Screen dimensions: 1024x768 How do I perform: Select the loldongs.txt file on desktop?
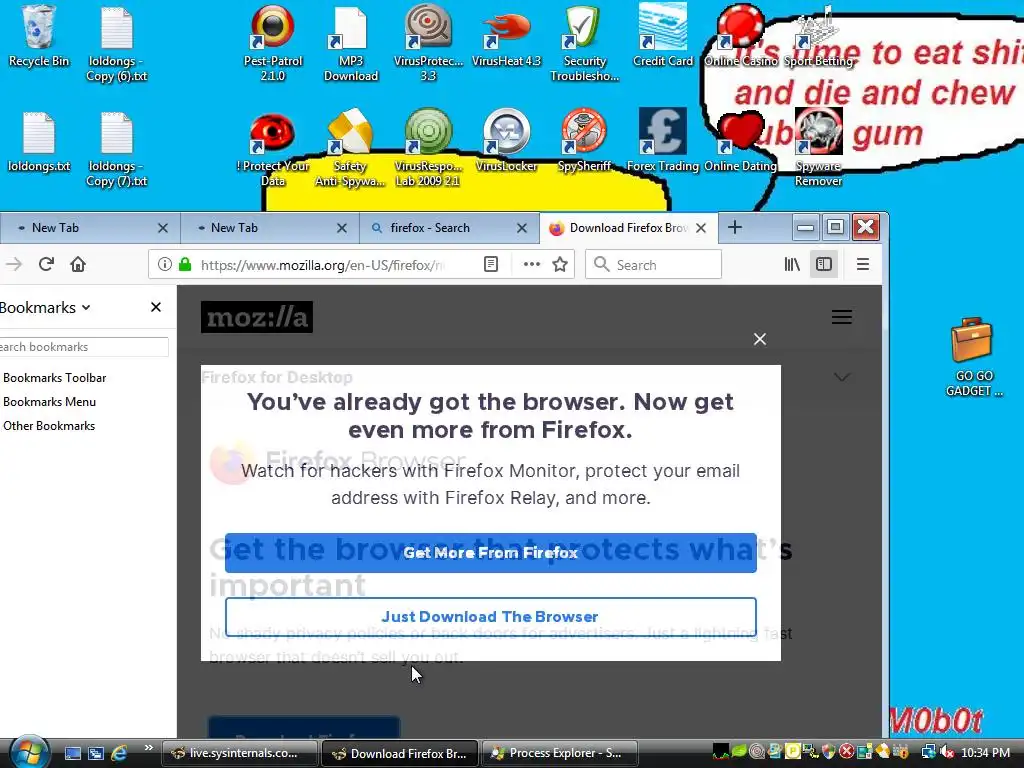(x=39, y=142)
